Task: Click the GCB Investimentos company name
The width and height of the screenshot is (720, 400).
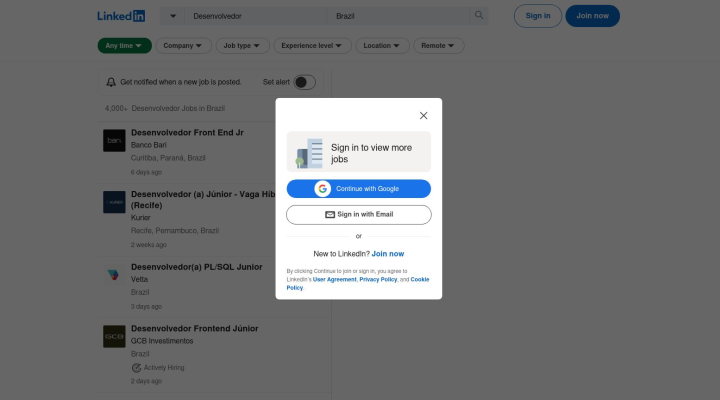Action: 162,341
